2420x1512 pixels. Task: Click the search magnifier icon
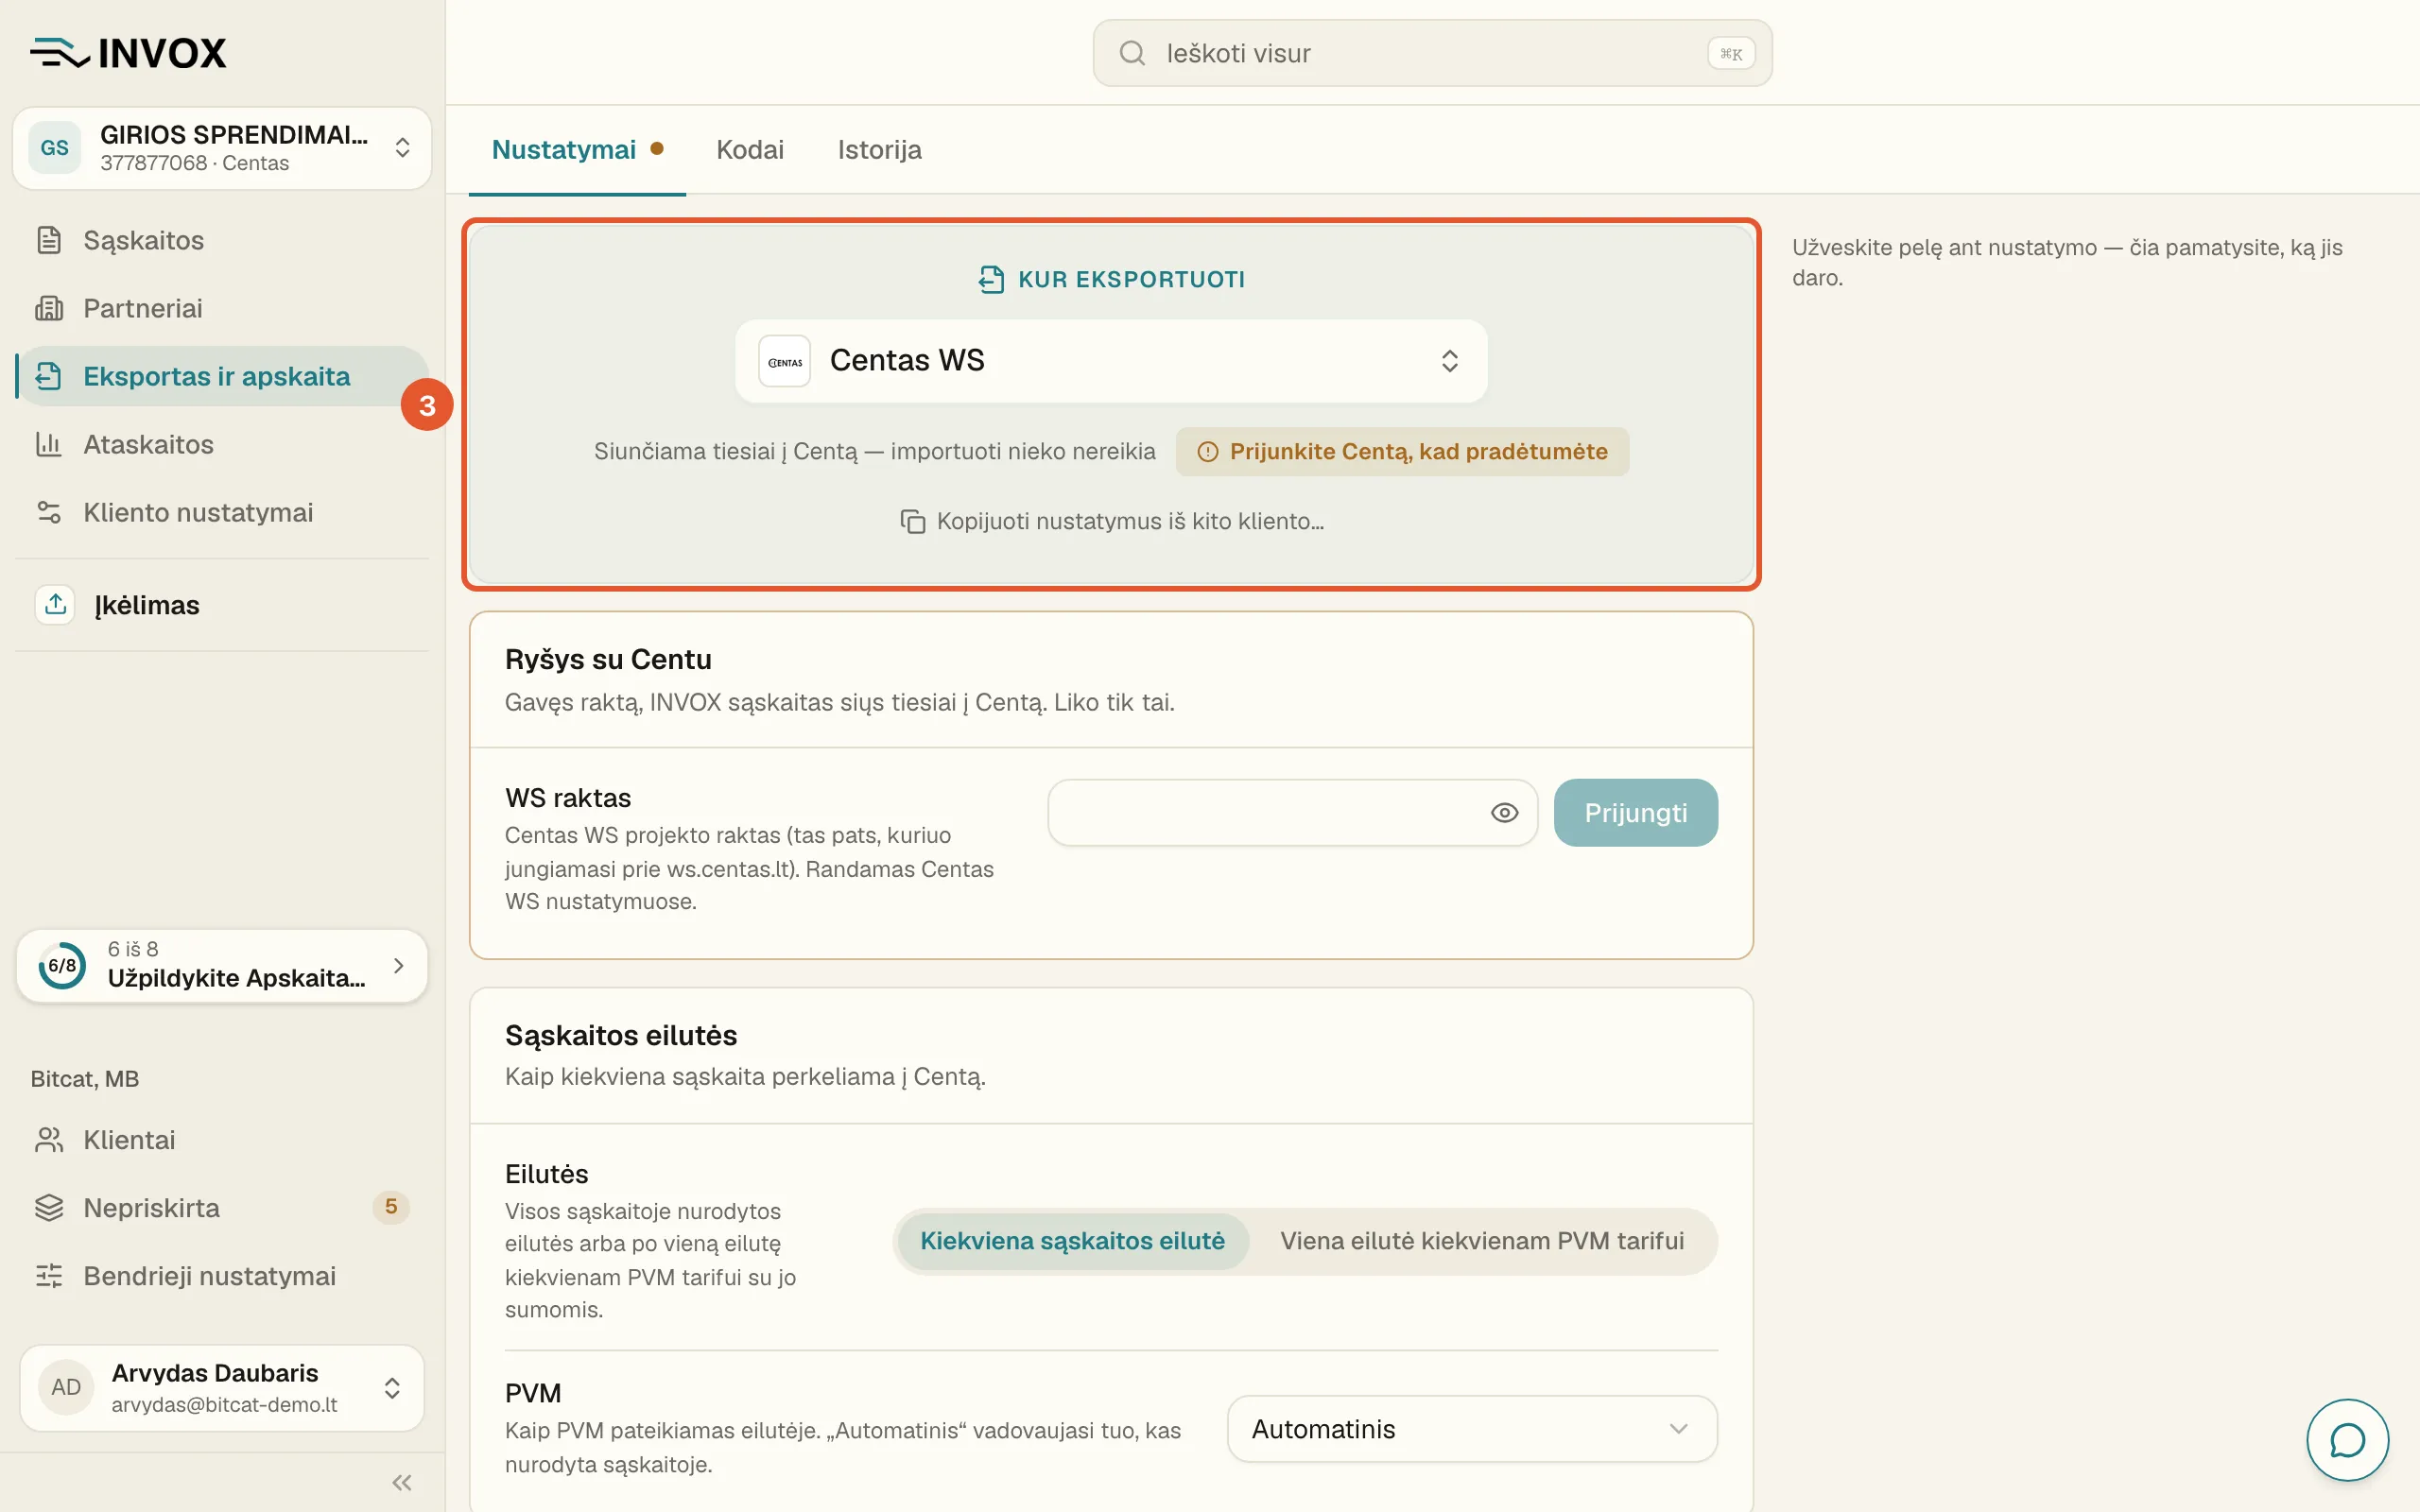(x=1132, y=53)
